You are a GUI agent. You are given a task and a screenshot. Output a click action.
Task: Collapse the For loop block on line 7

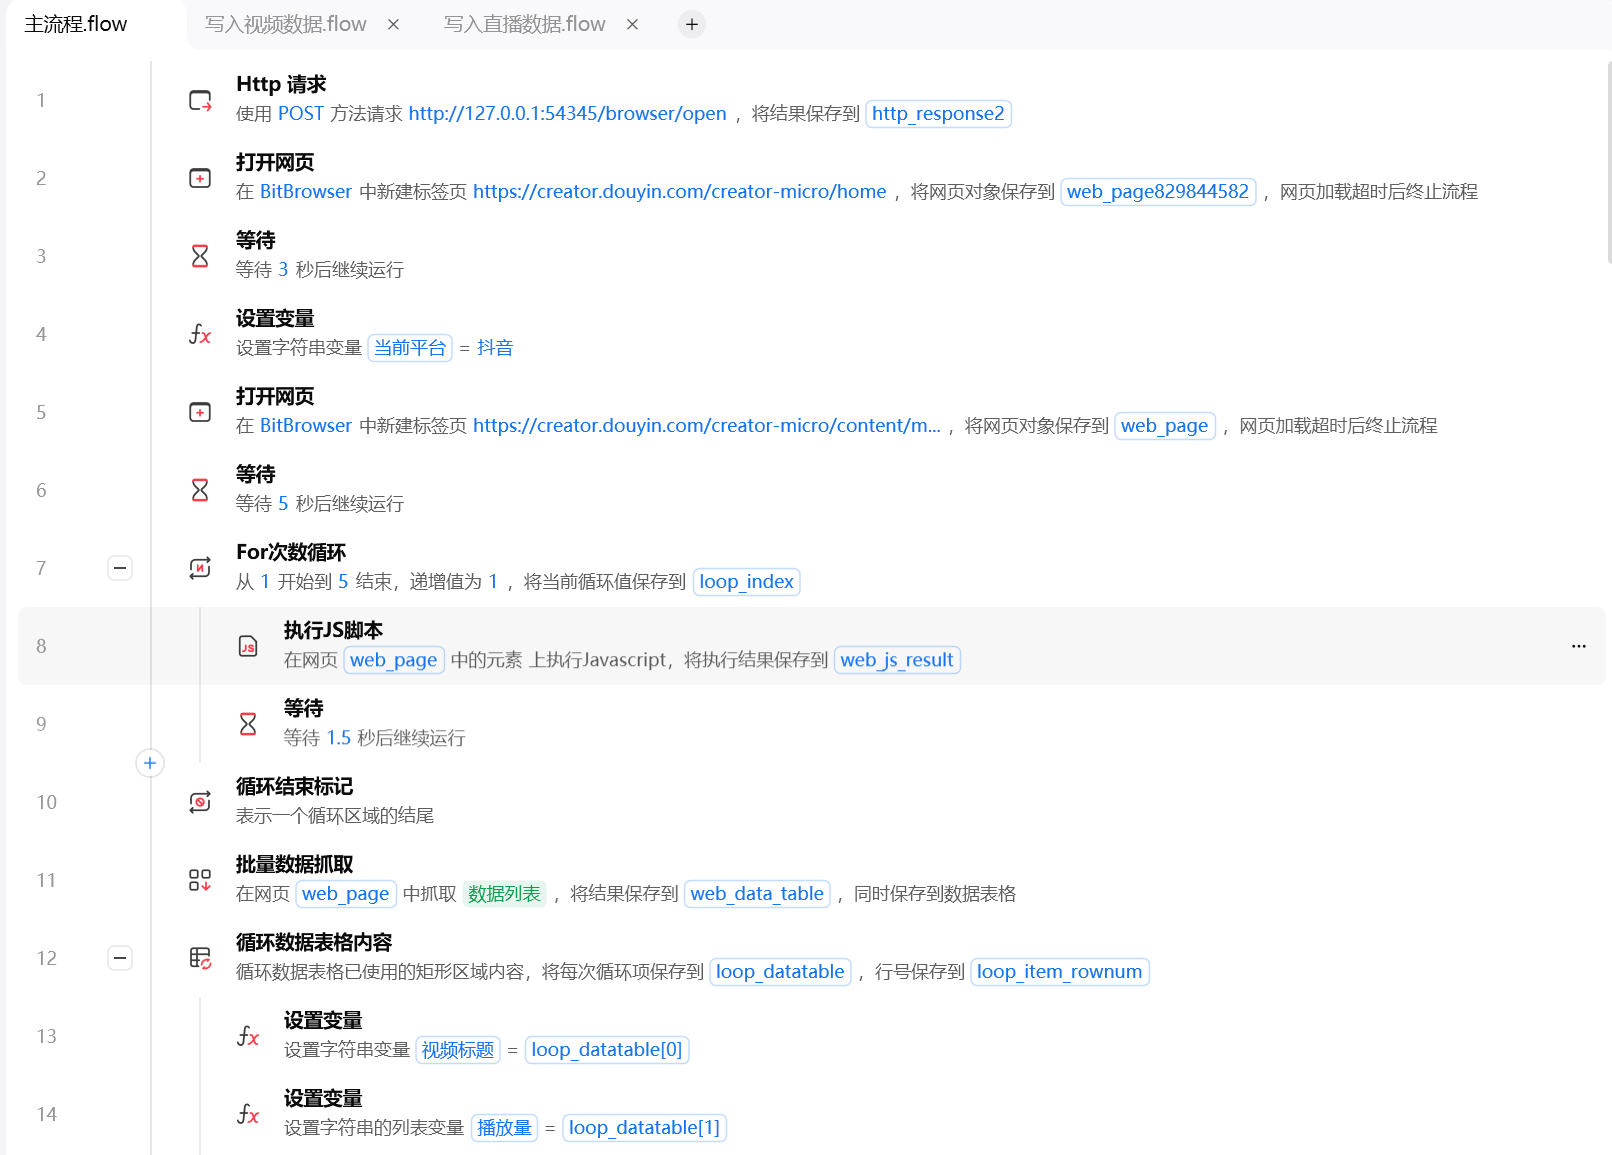coord(120,568)
